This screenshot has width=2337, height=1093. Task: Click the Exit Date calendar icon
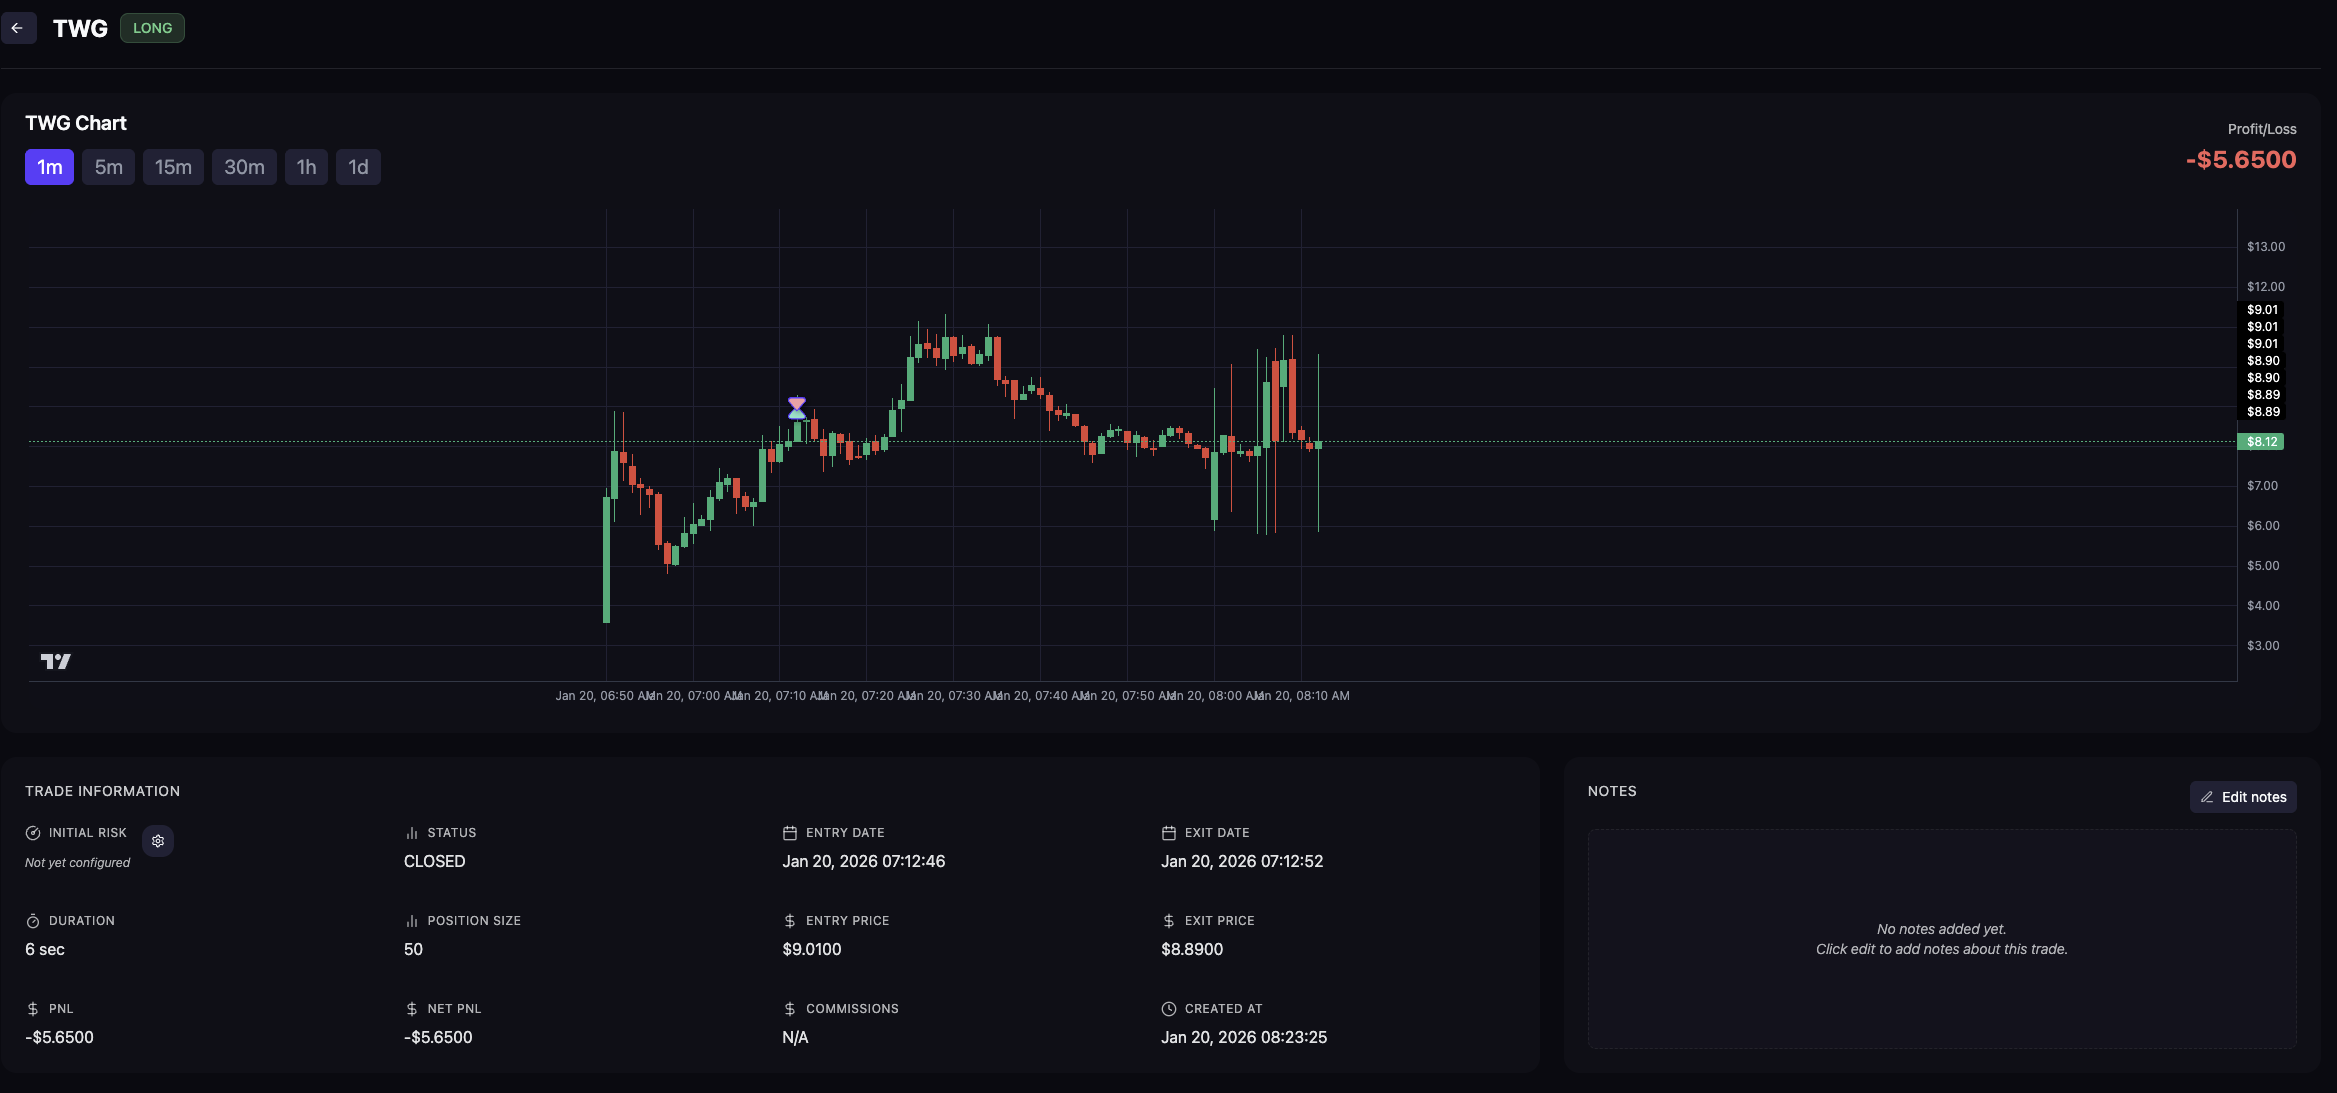coord(1168,833)
